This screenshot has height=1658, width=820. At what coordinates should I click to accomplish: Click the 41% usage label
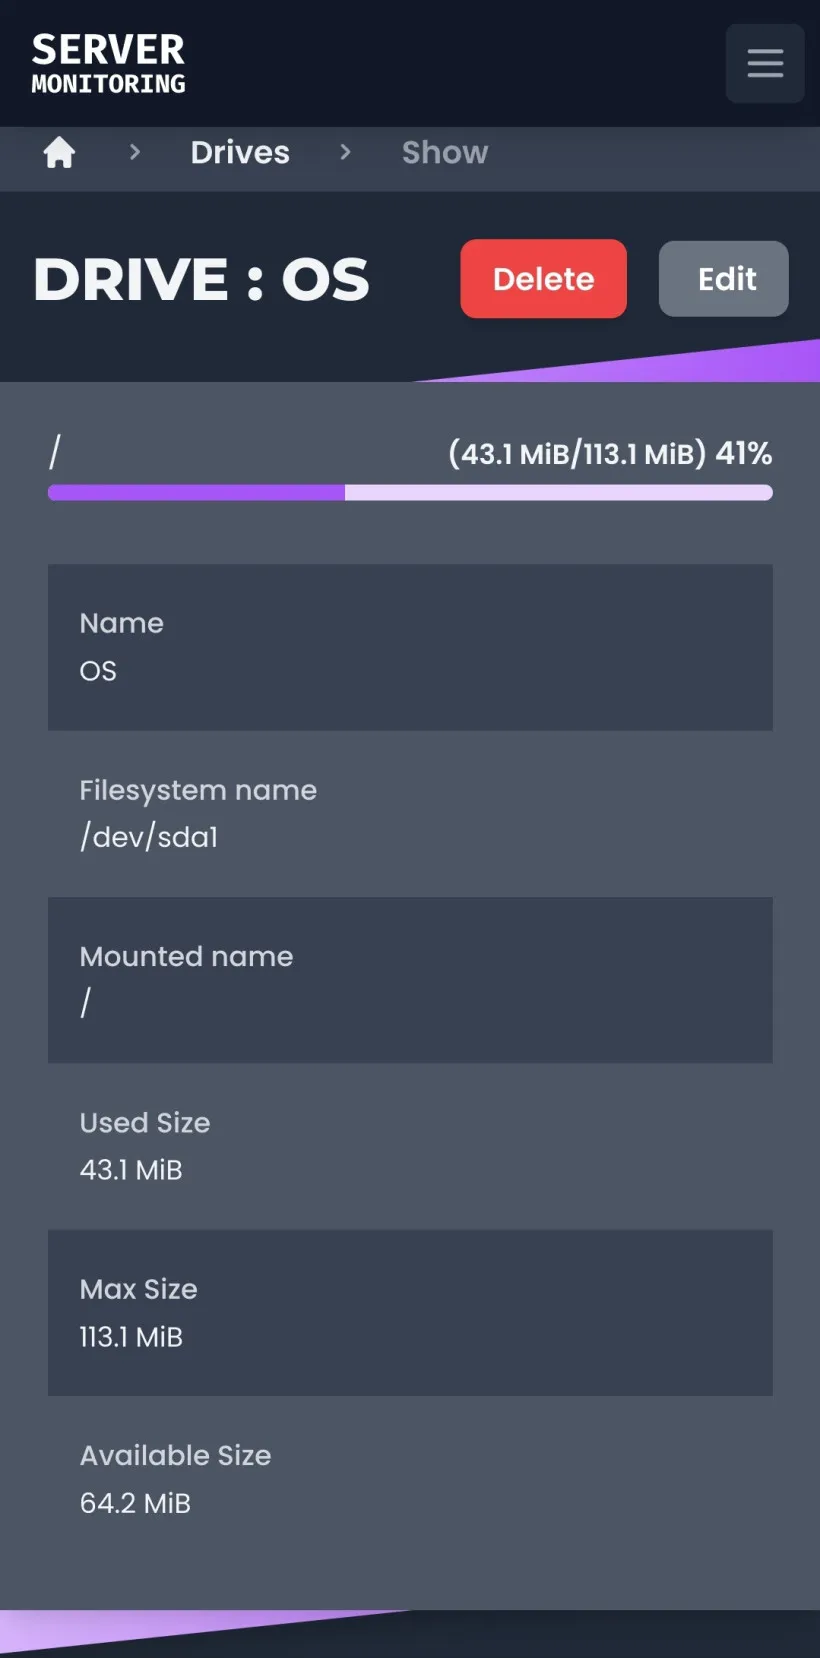745,453
